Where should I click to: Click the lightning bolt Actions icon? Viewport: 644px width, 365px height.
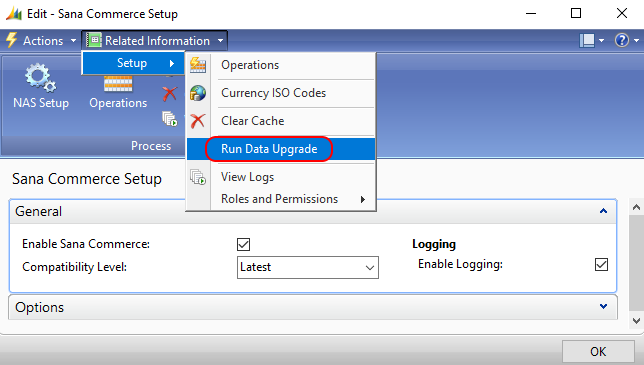click(12, 40)
